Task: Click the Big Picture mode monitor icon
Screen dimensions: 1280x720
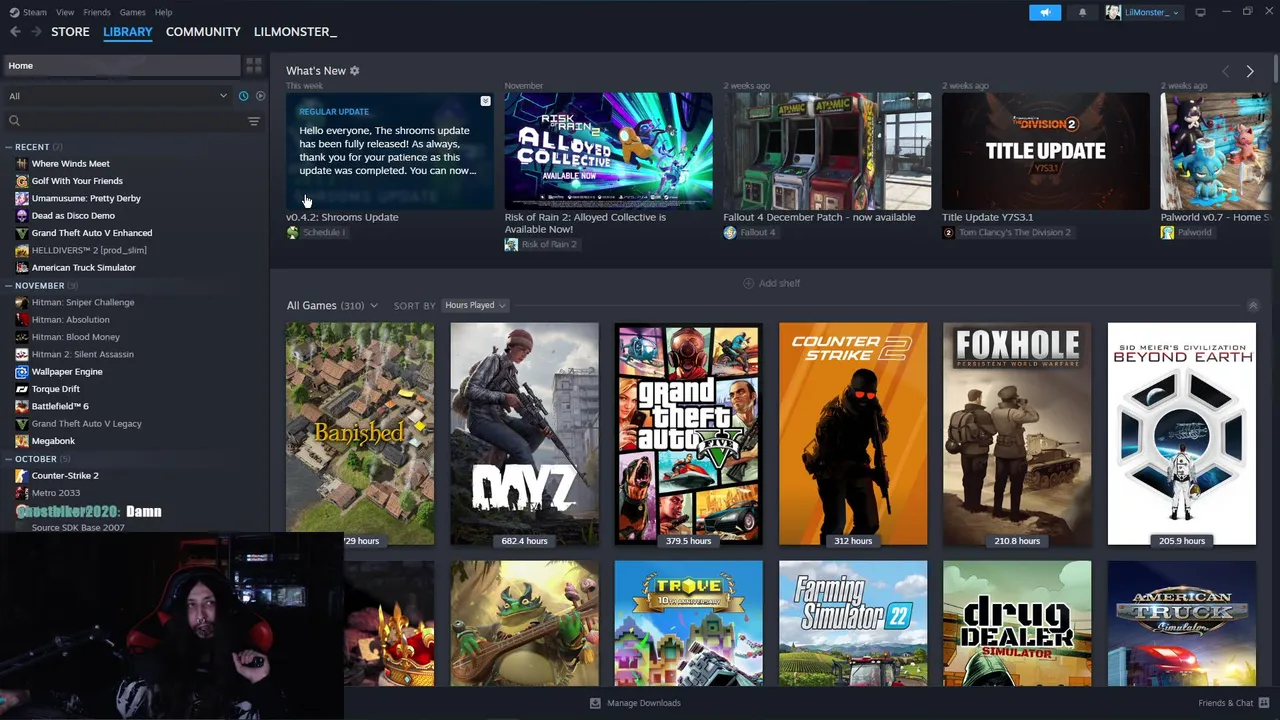Action: (1201, 12)
